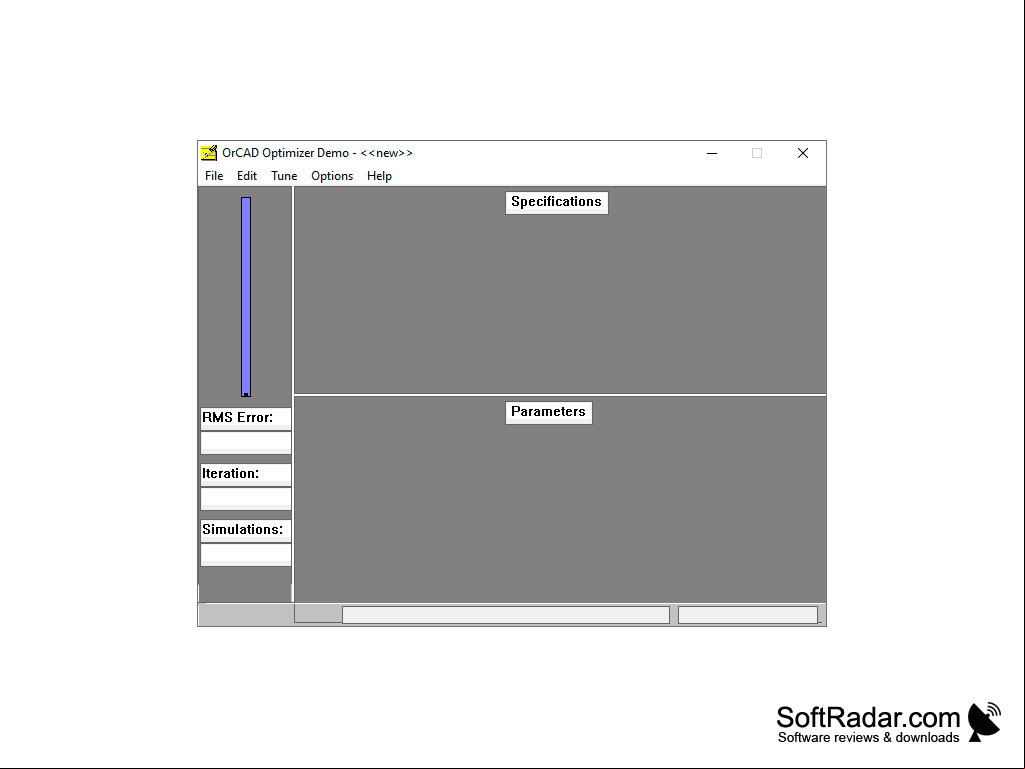Image resolution: width=1025 pixels, height=769 pixels.
Task: Open the Edit menu
Action: [246, 176]
